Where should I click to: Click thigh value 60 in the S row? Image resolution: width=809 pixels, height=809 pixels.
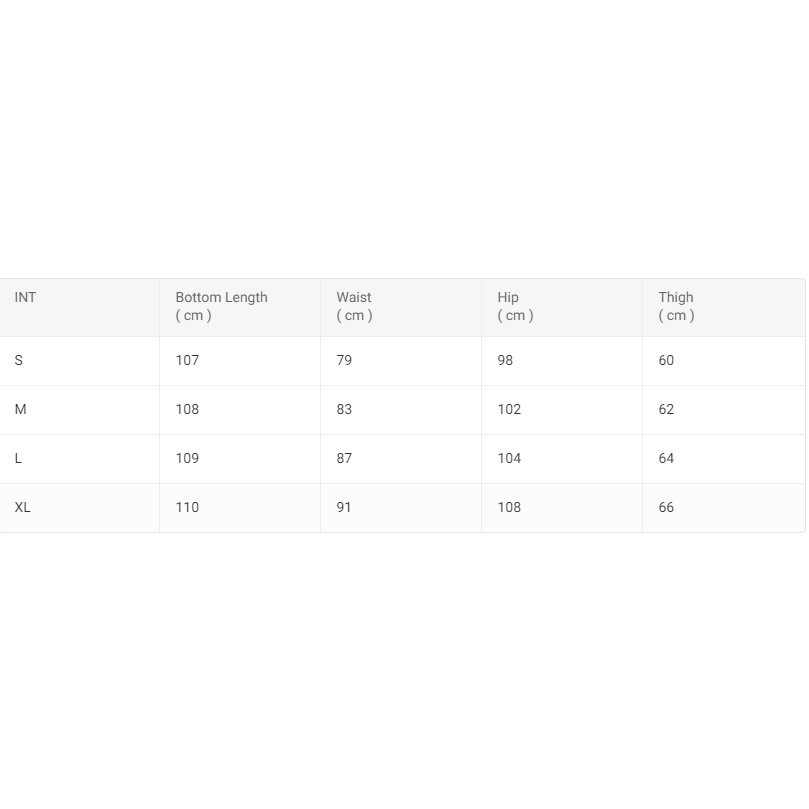click(x=666, y=360)
